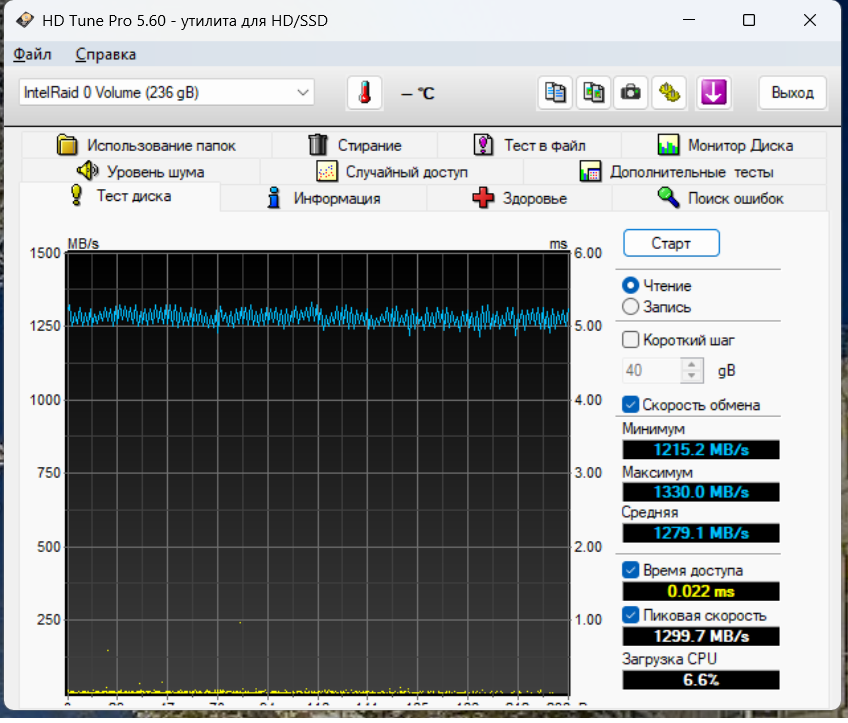Switch to the Тест в файл tab
The width and height of the screenshot is (848, 723).
(x=529, y=145)
